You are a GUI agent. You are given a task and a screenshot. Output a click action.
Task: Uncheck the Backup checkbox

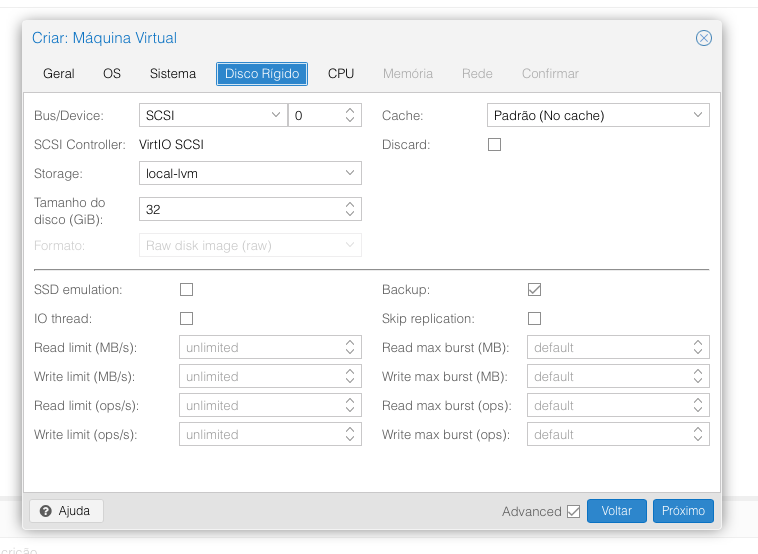pyautogui.click(x=534, y=290)
